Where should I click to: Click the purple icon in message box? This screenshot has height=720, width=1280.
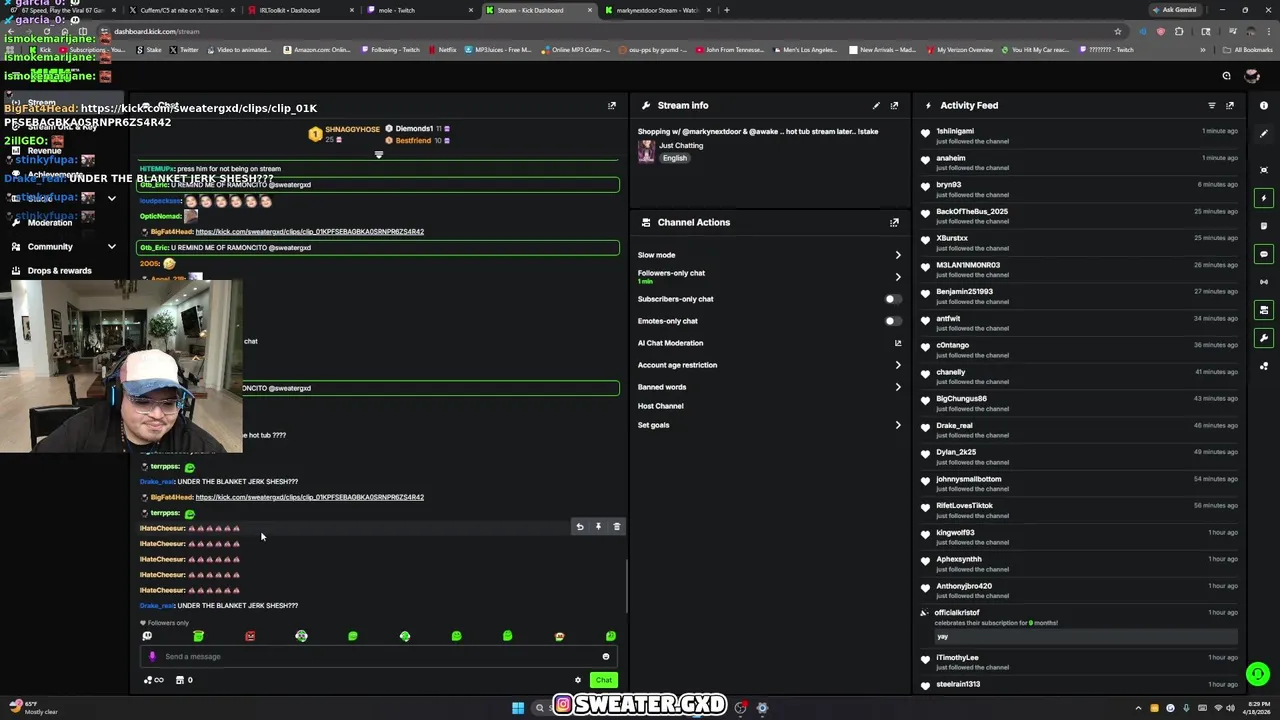tap(152, 657)
